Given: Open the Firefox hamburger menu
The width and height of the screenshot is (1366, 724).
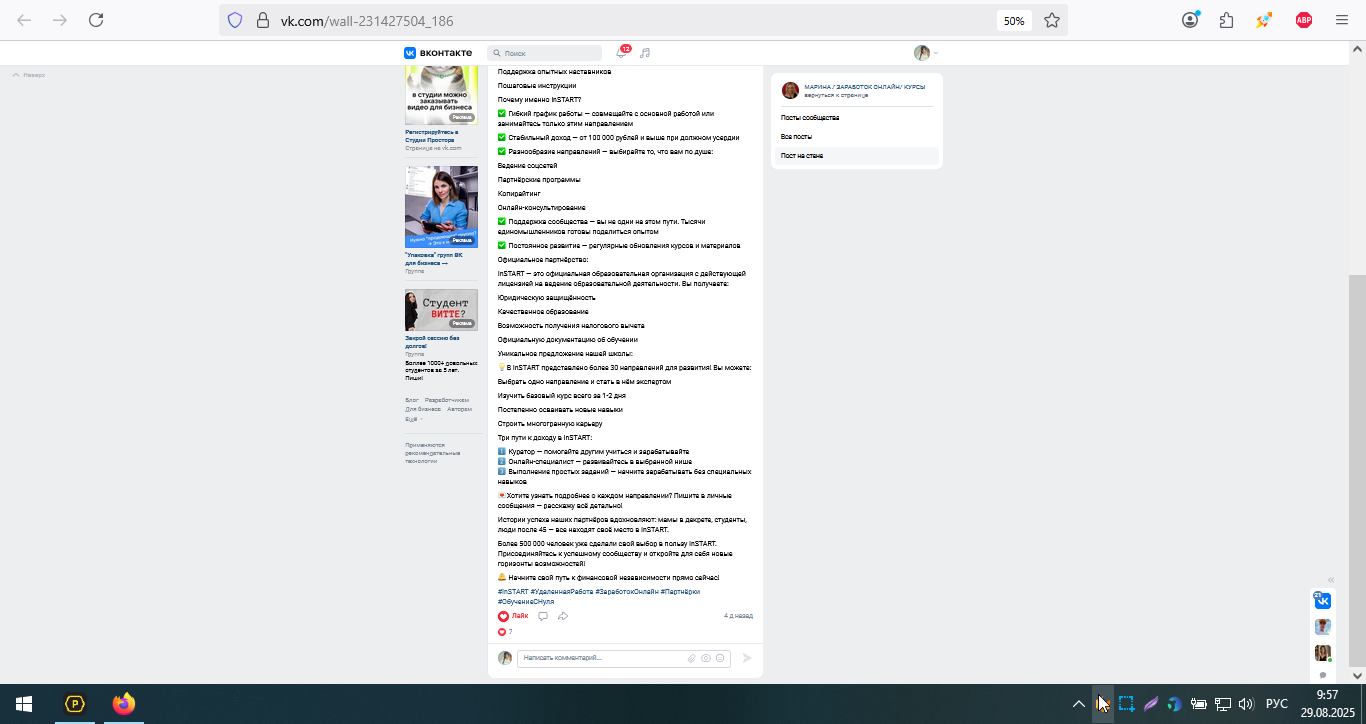Looking at the screenshot, I should pos(1342,20).
